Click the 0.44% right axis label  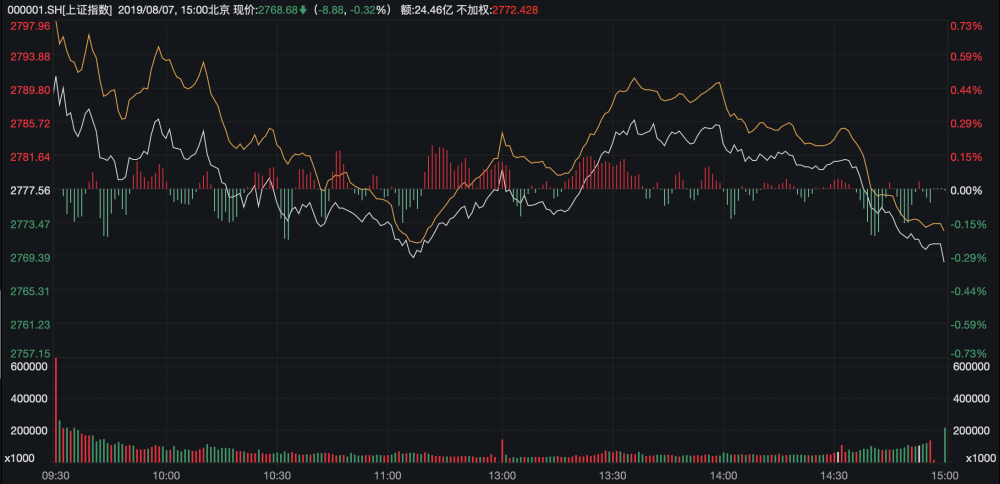[x=966, y=90]
